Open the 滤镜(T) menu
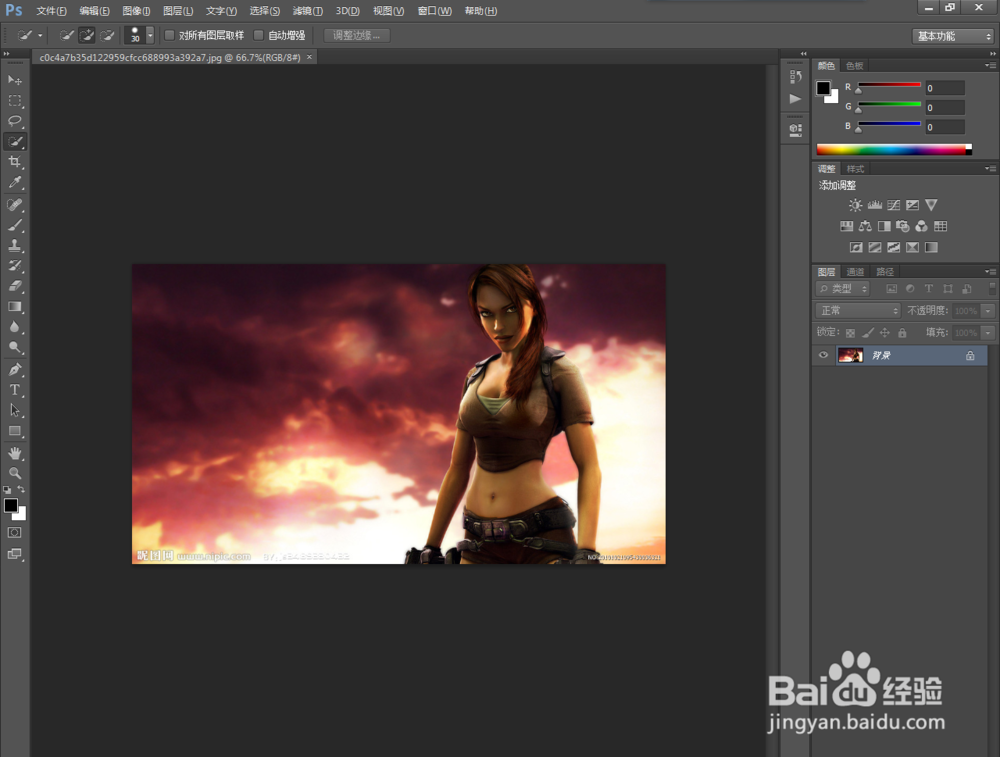 (307, 11)
